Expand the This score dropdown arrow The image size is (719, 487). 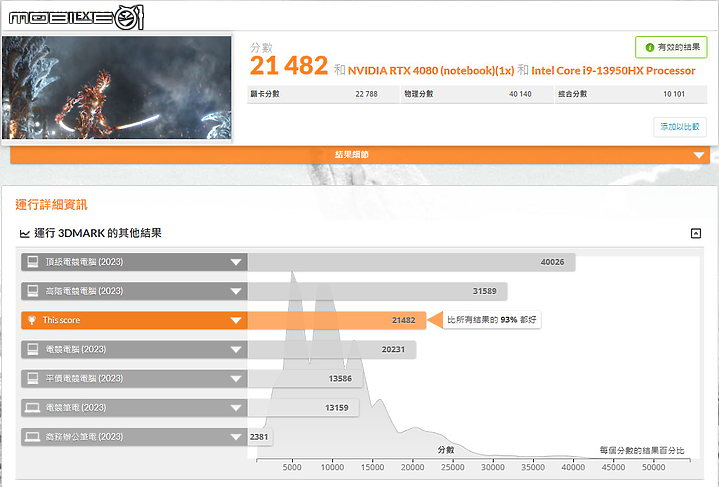pos(236,320)
